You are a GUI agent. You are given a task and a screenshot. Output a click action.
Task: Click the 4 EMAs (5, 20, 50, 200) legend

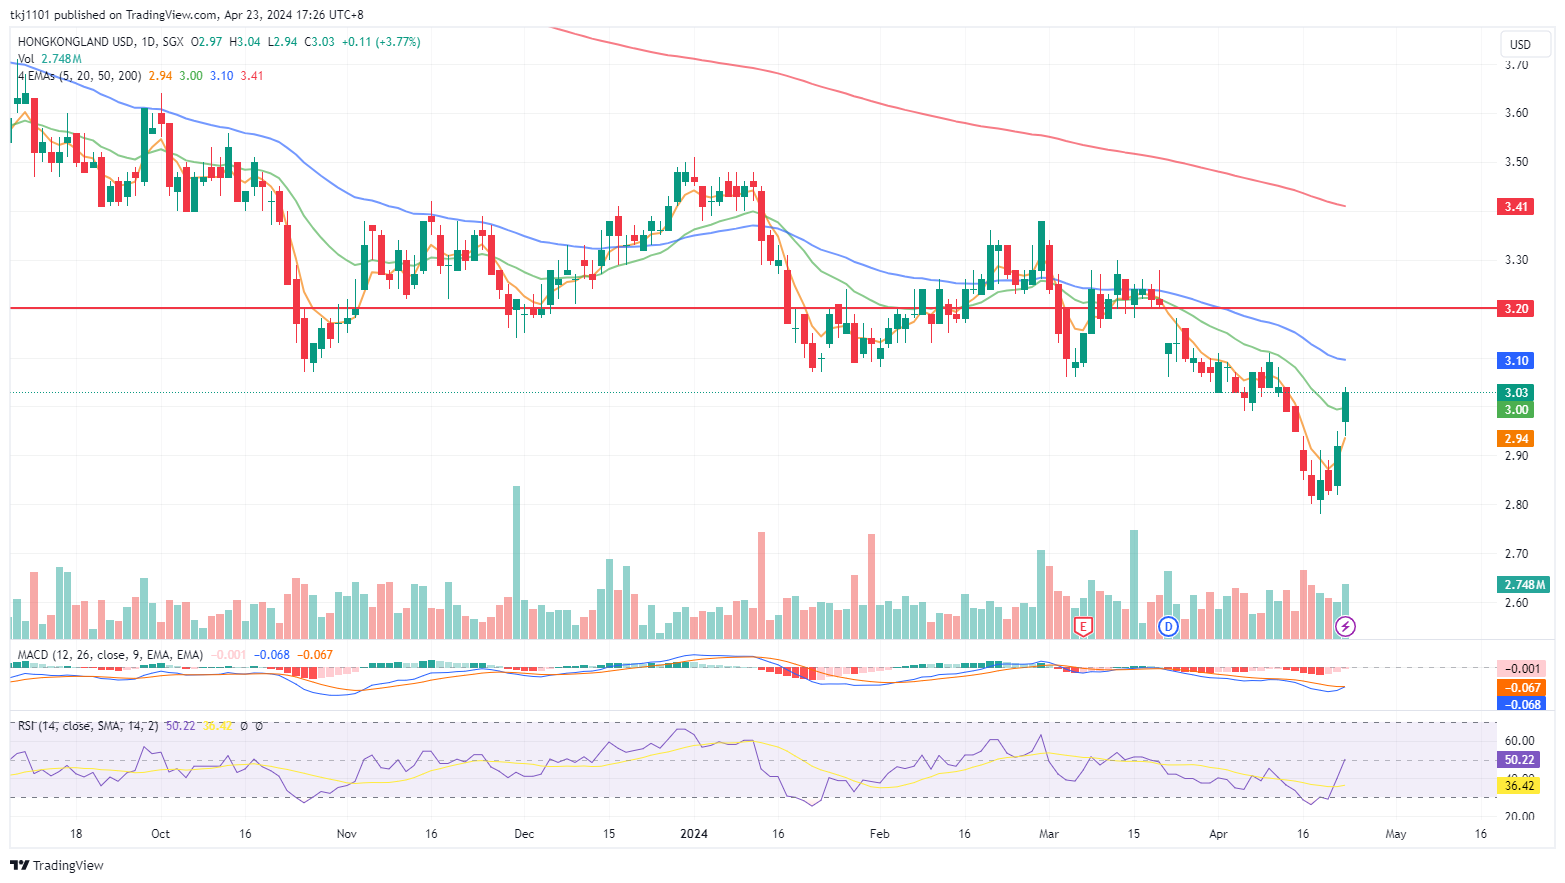click(79, 76)
